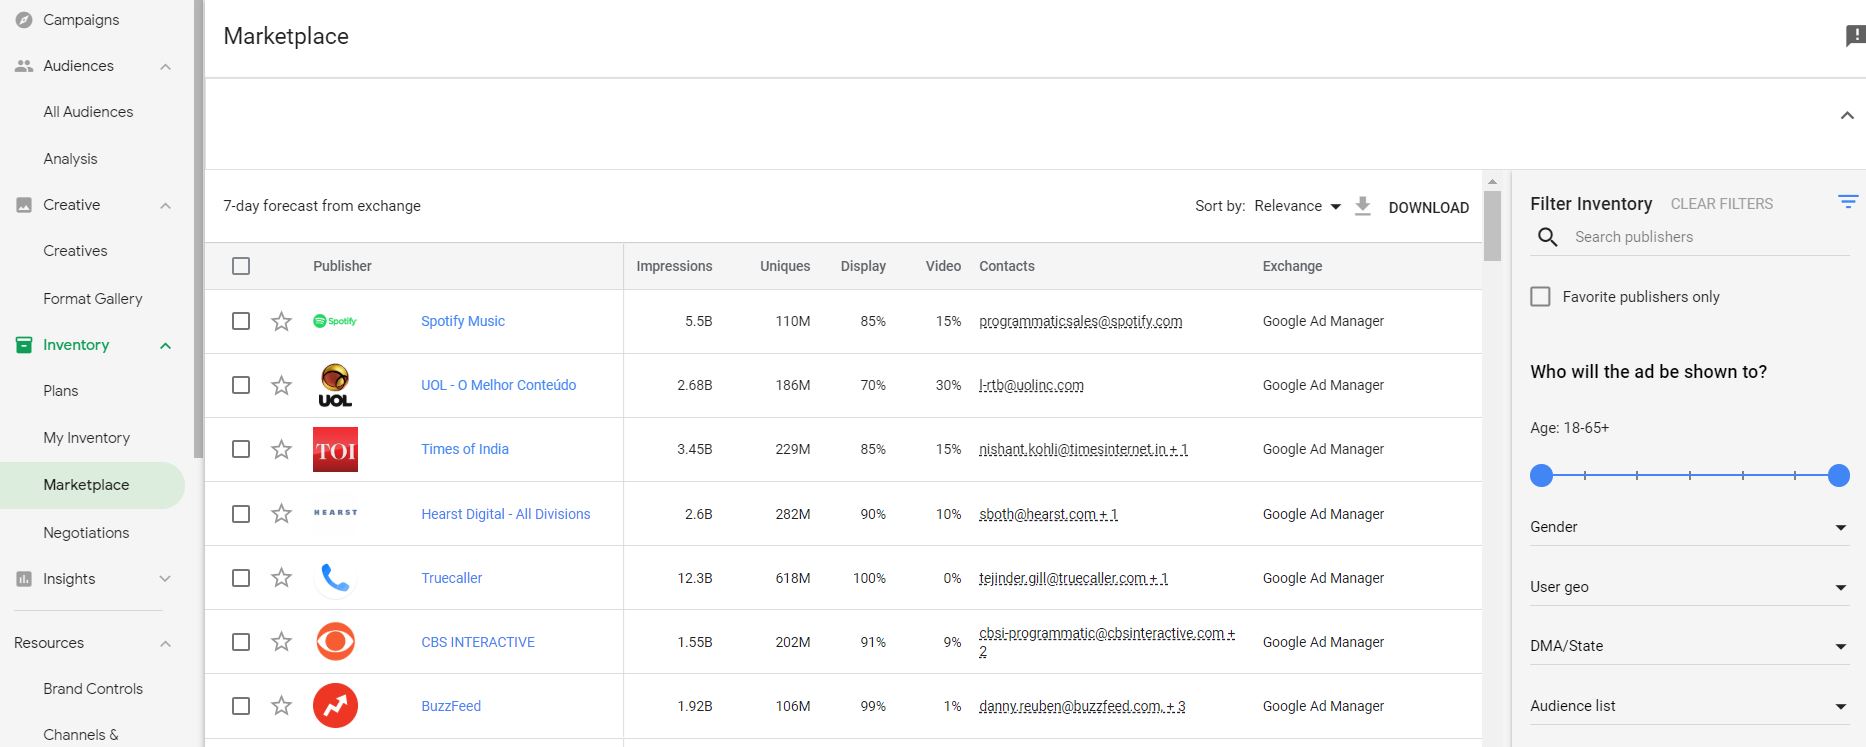Screen dimensions: 1866x747
Task: Open Creatives in the sidebar
Action: pos(75,251)
